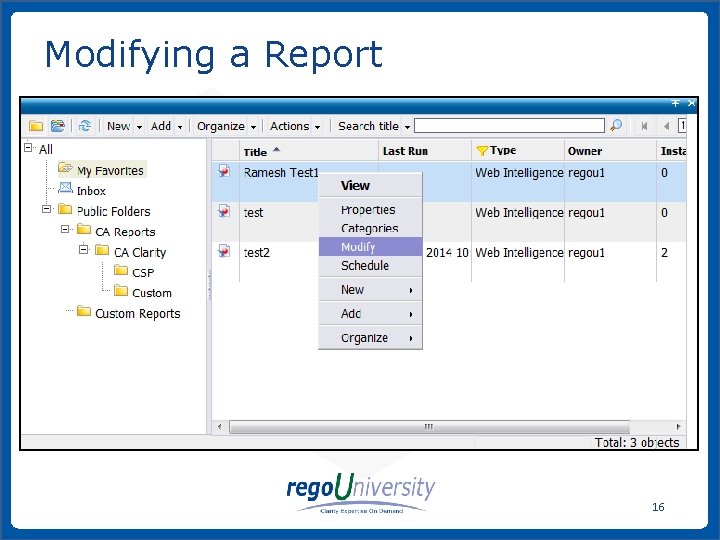
Task: Select Schedule in the context menu
Action: [370, 265]
